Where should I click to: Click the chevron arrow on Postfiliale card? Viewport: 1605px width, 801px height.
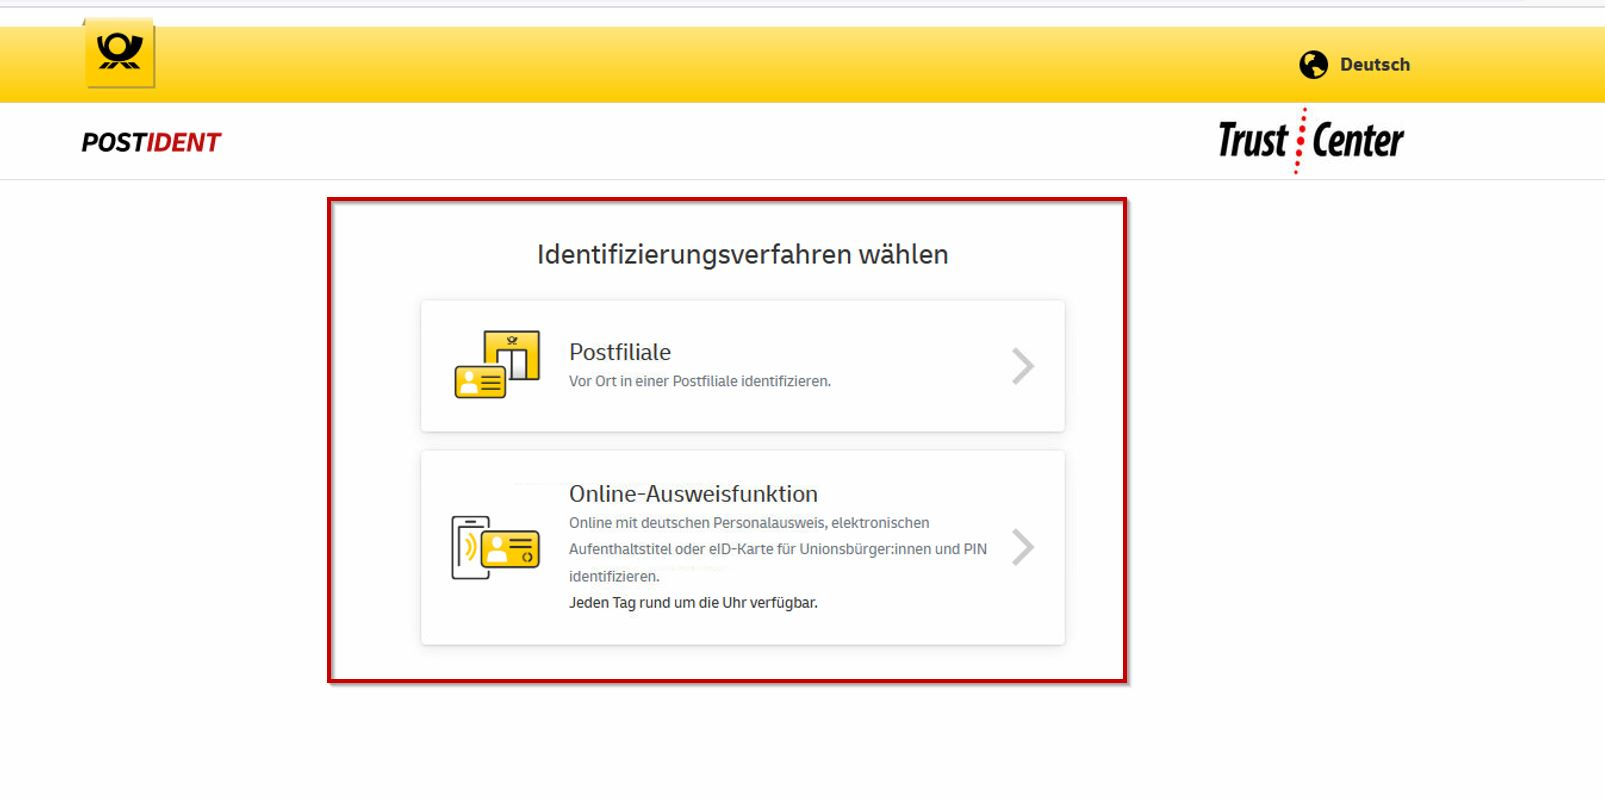pyautogui.click(x=1022, y=366)
